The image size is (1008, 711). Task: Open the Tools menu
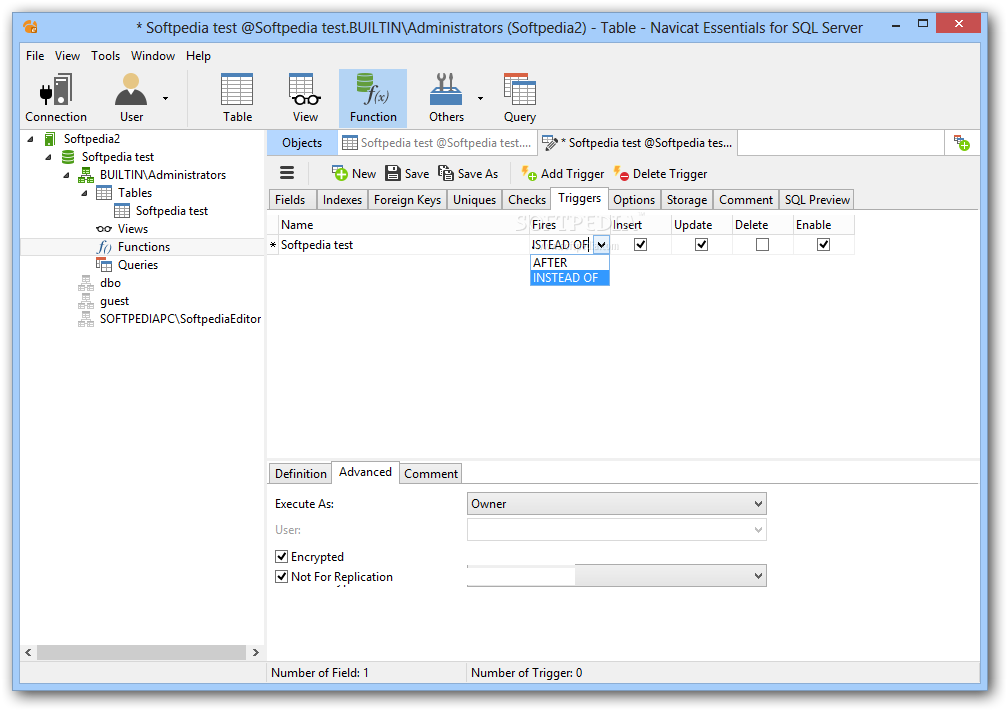(x=105, y=56)
